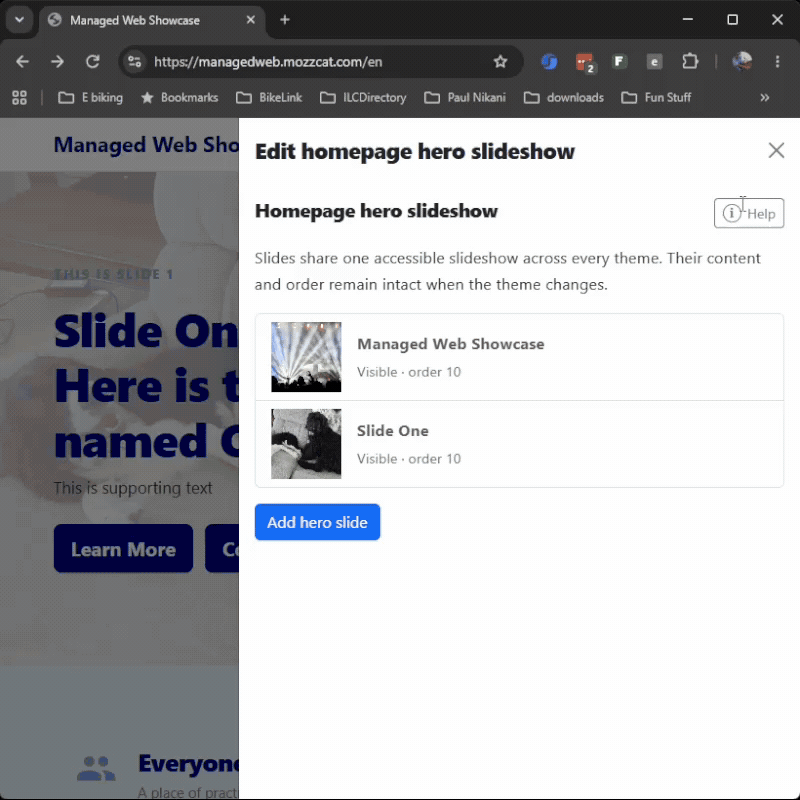The image size is (800, 800).
Task: Go forward with the browser forward arrow
Action: point(57,62)
